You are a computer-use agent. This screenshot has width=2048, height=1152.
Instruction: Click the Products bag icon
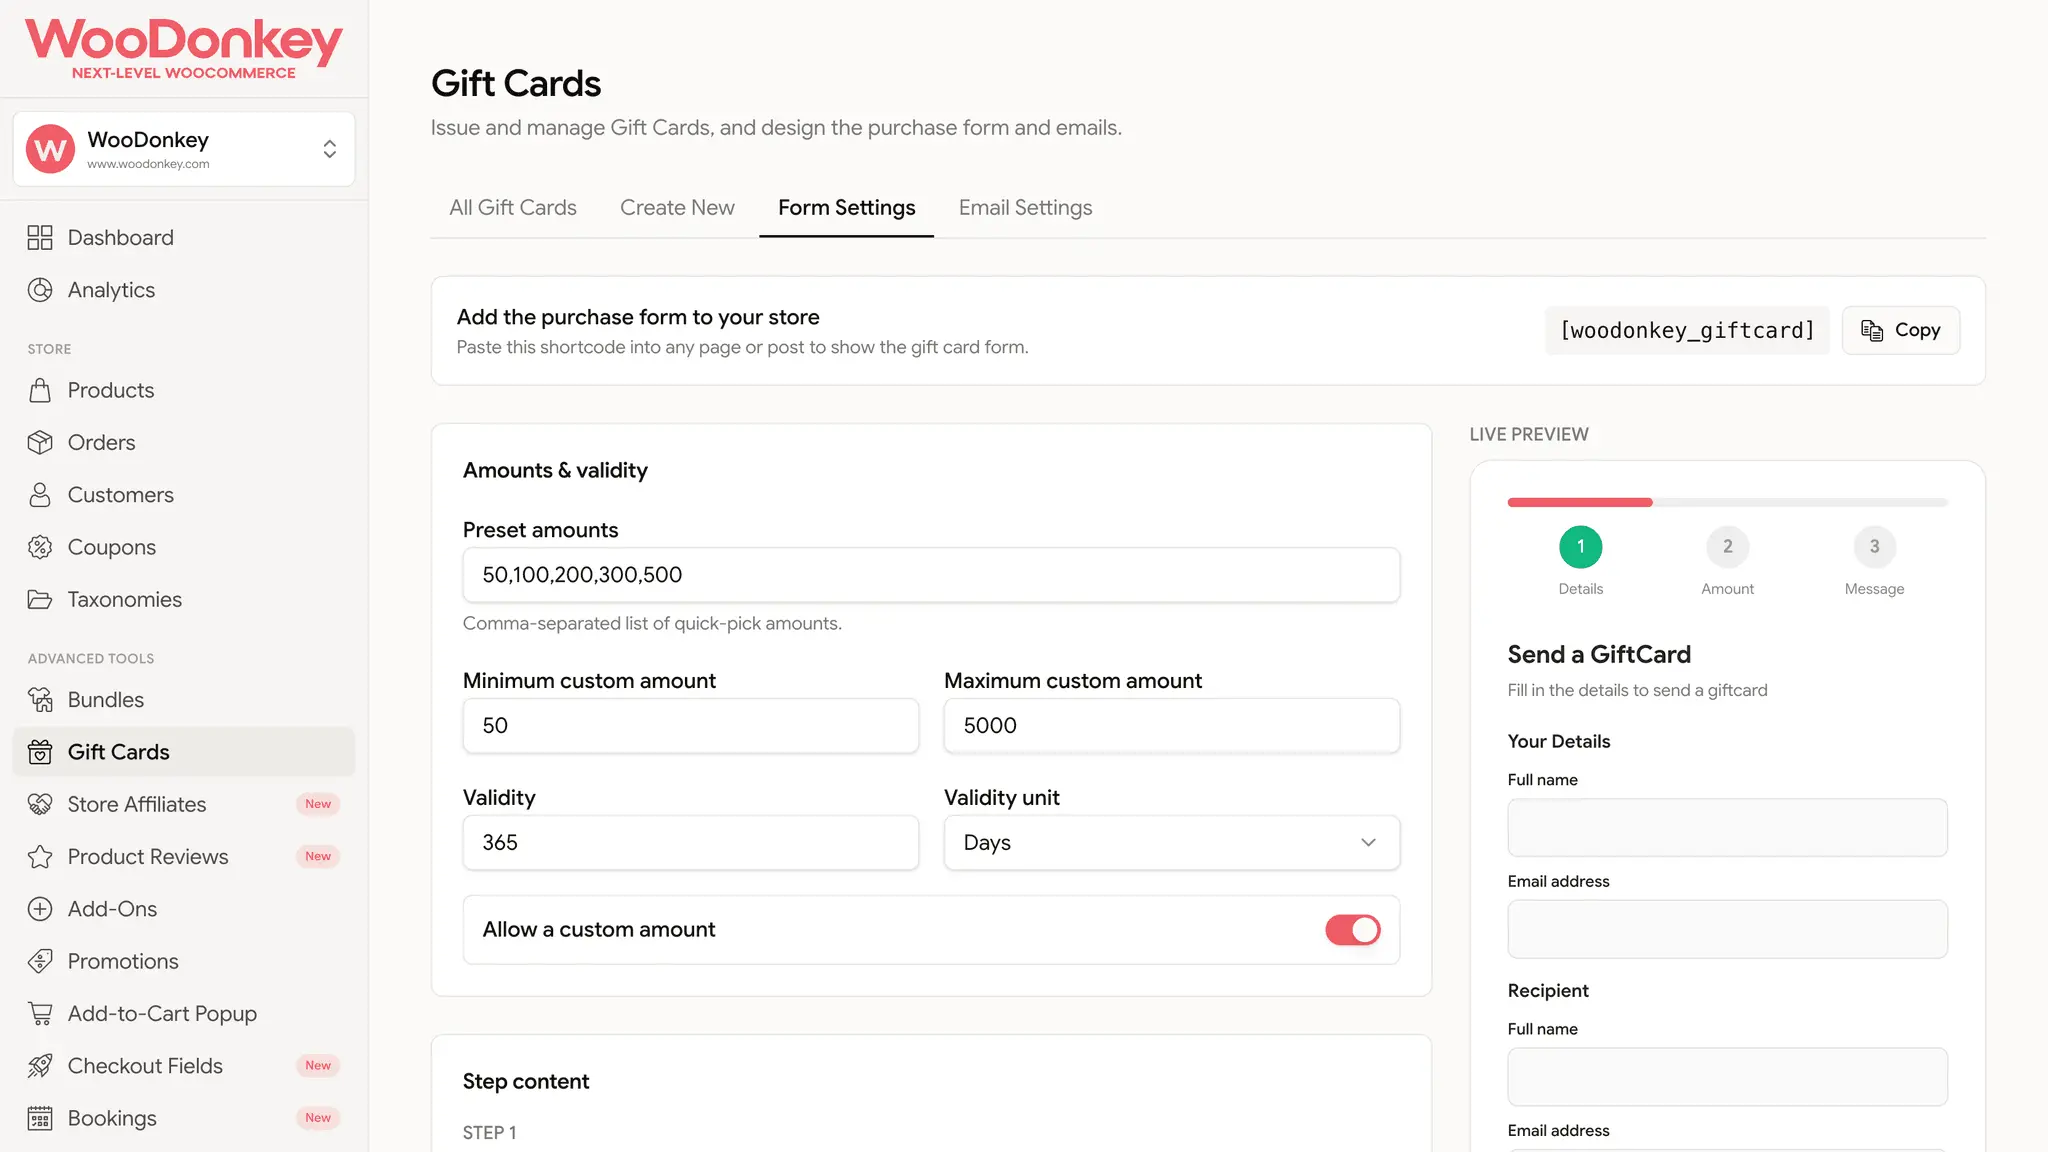(x=40, y=390)
